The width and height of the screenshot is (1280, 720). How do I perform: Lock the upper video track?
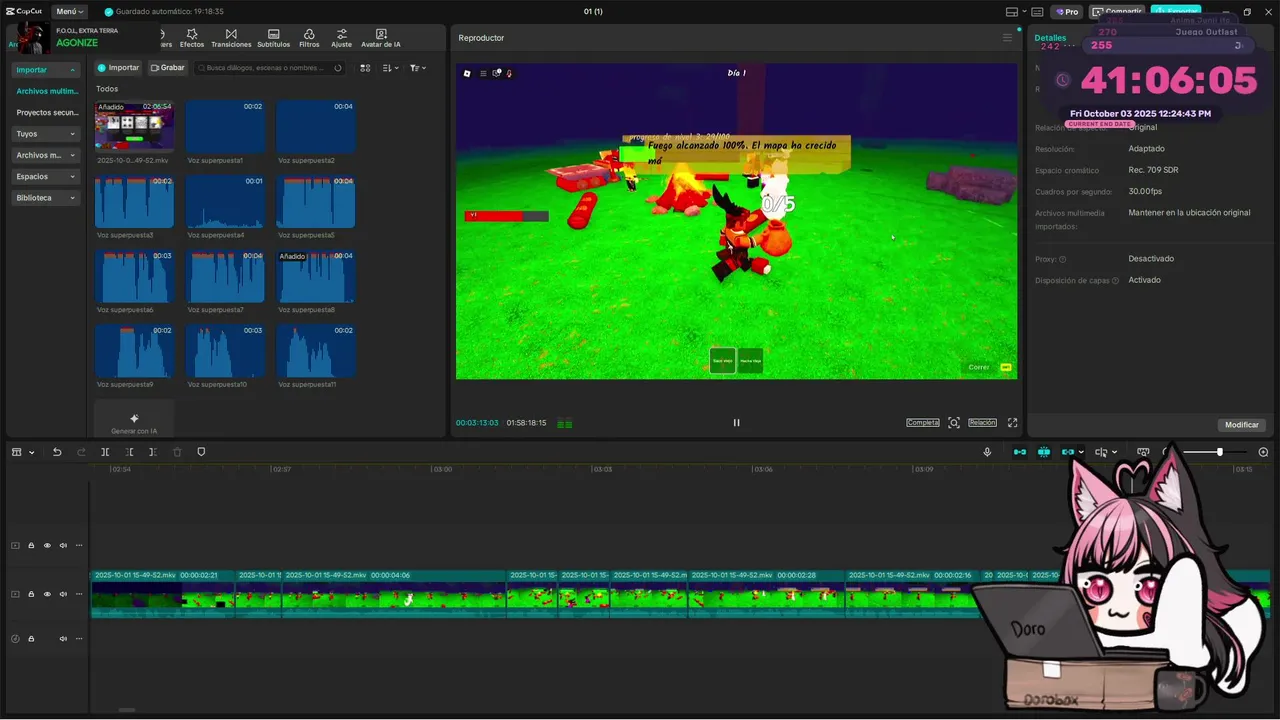pos(31,546)
